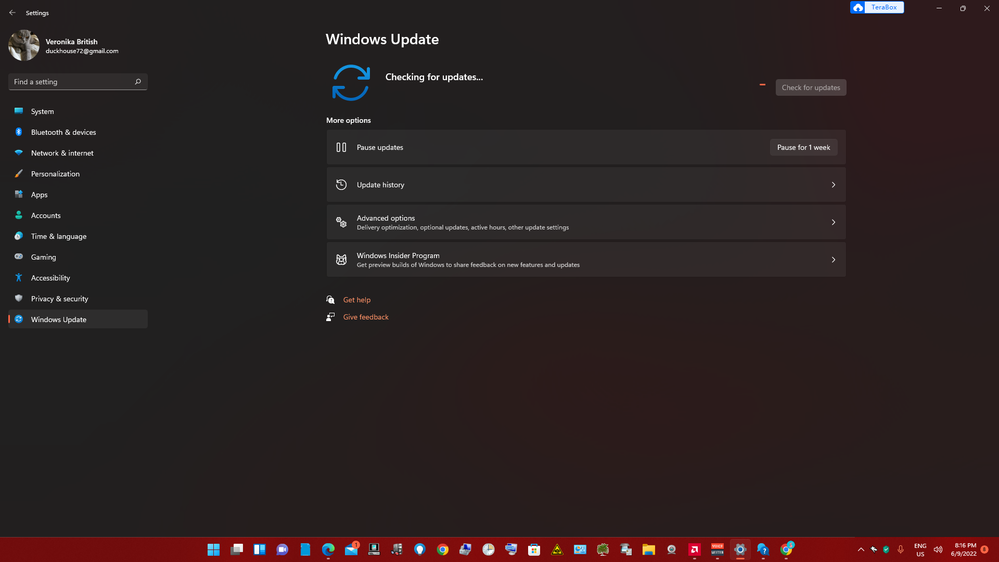Click the search magnifier in Find a setting
Image resolution: width=999 pixels, height=562 pixels.
pos(138,82)
